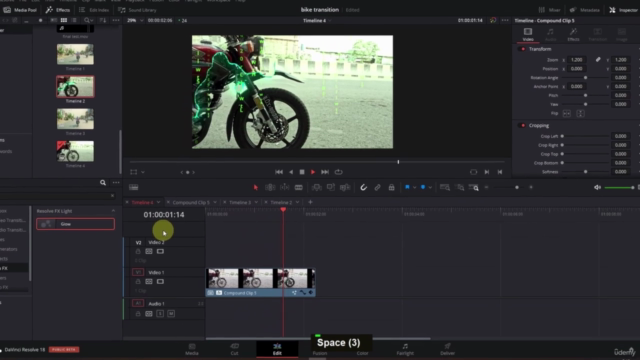The width and height of the screenshot is (640, 360).
Task: Open the Edit Index panel
Action: pyautogui.click(x=94, y=10)
